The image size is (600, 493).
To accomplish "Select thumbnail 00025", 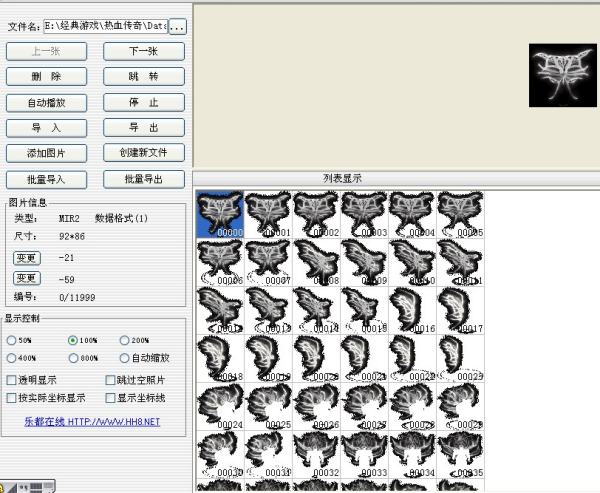I will (x=268, y=406).
